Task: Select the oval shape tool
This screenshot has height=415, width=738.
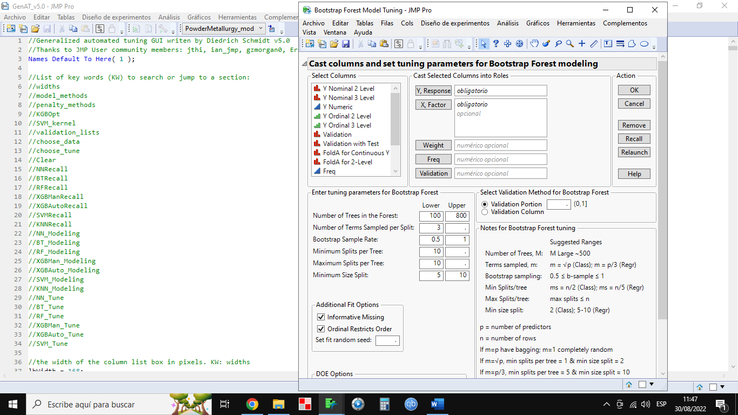Action: coord(644,44)
